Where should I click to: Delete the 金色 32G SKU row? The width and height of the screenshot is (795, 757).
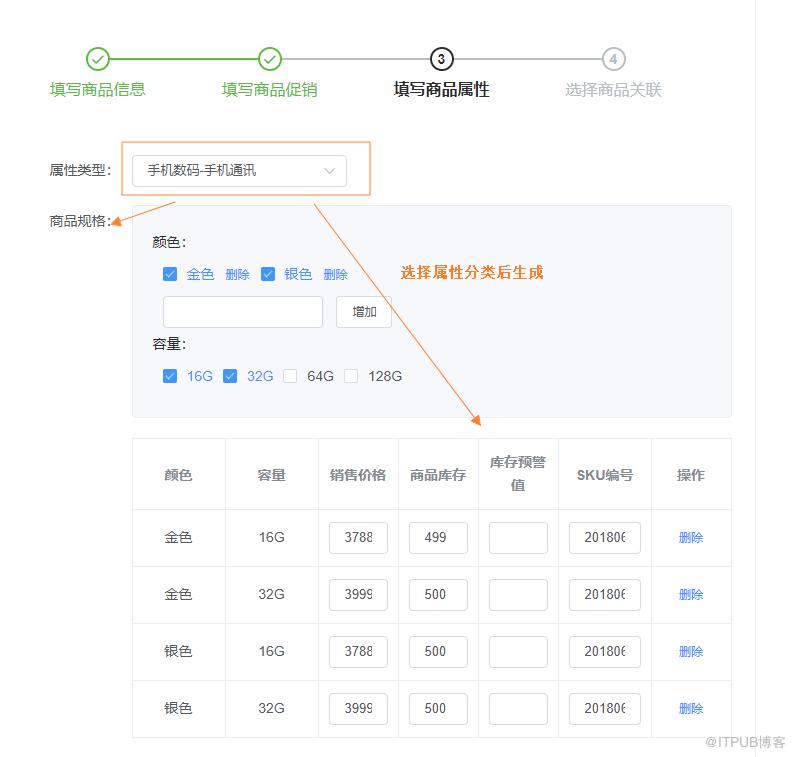pyautogui.click(x=691, y=595)
